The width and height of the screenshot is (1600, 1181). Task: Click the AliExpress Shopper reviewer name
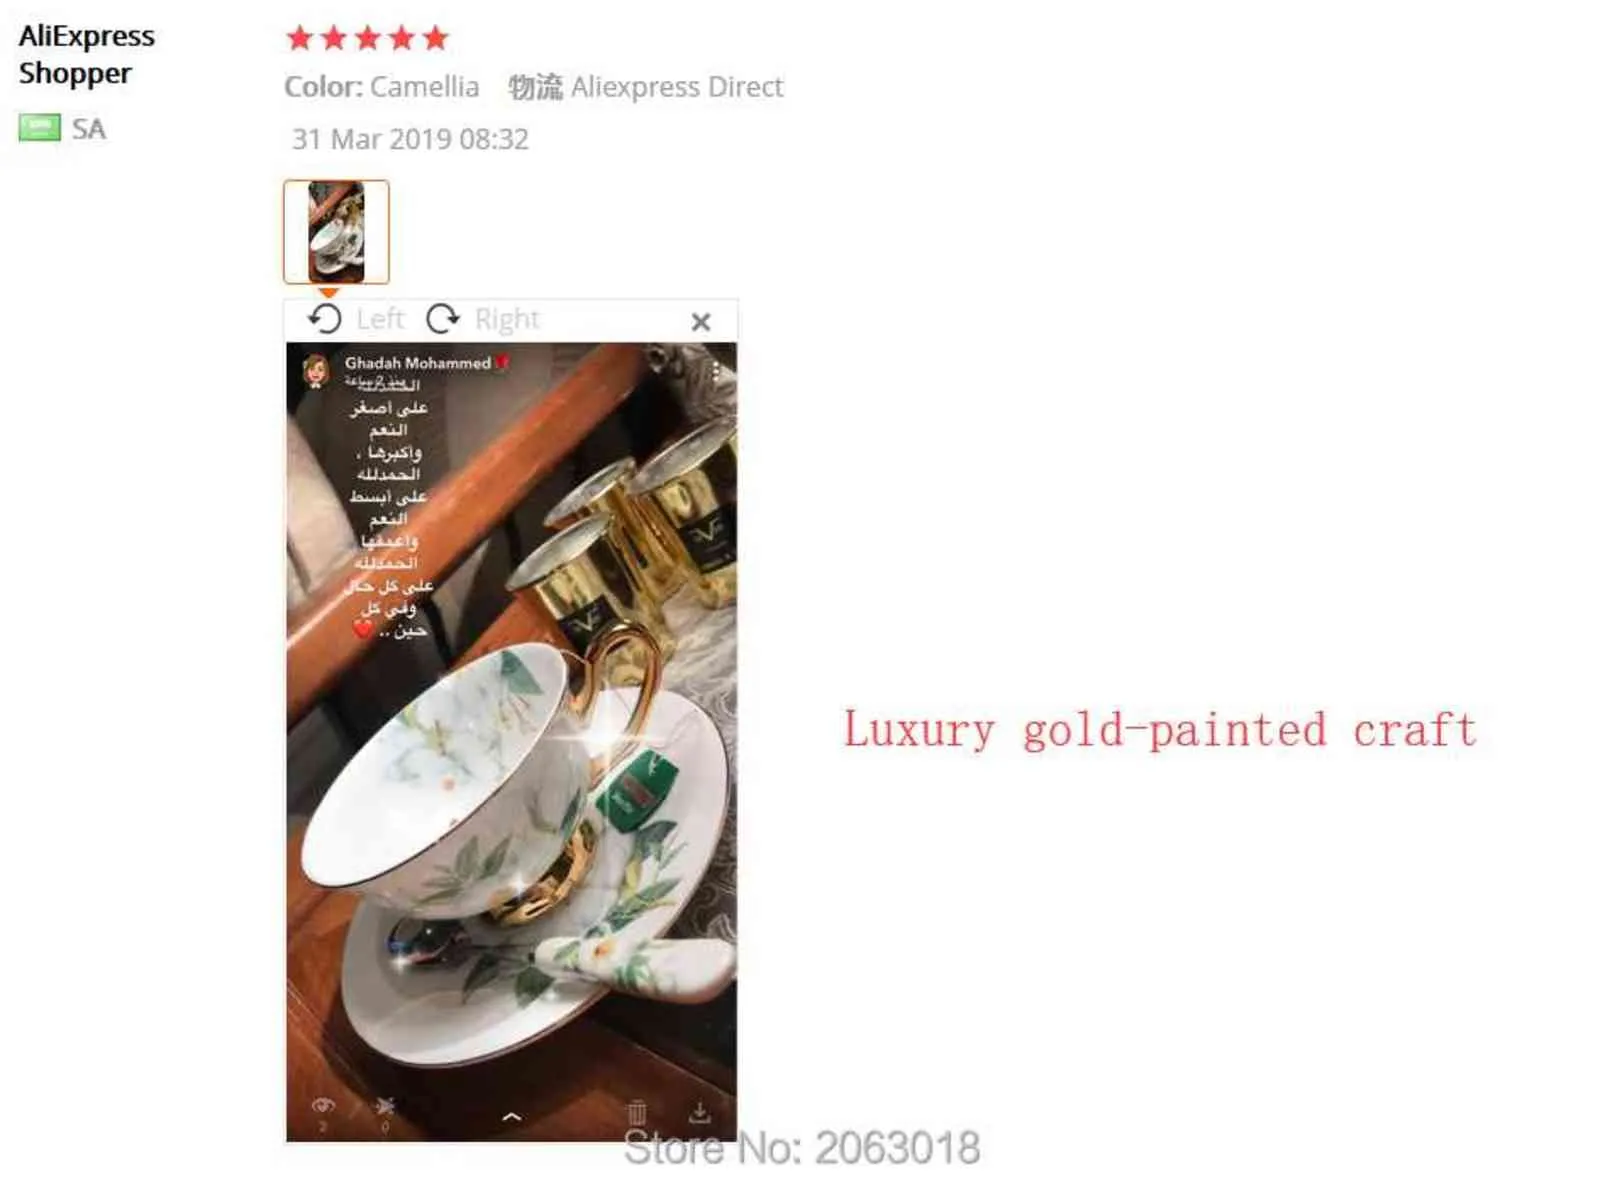coord(86,54)
